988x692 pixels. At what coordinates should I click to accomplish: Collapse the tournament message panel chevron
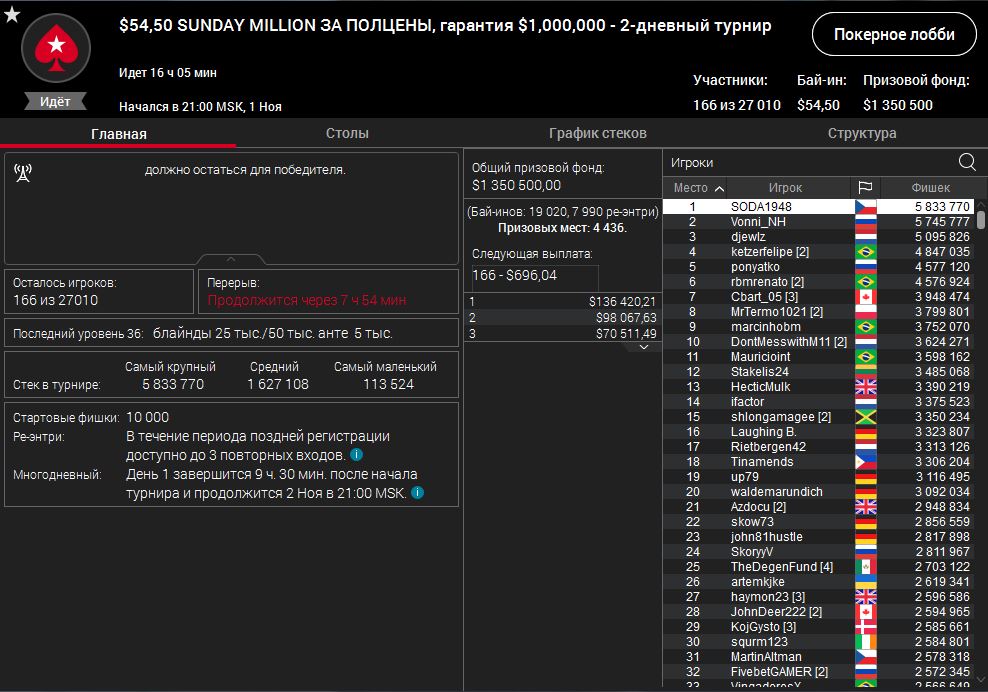pyautogui.click(x=230, y=259)
